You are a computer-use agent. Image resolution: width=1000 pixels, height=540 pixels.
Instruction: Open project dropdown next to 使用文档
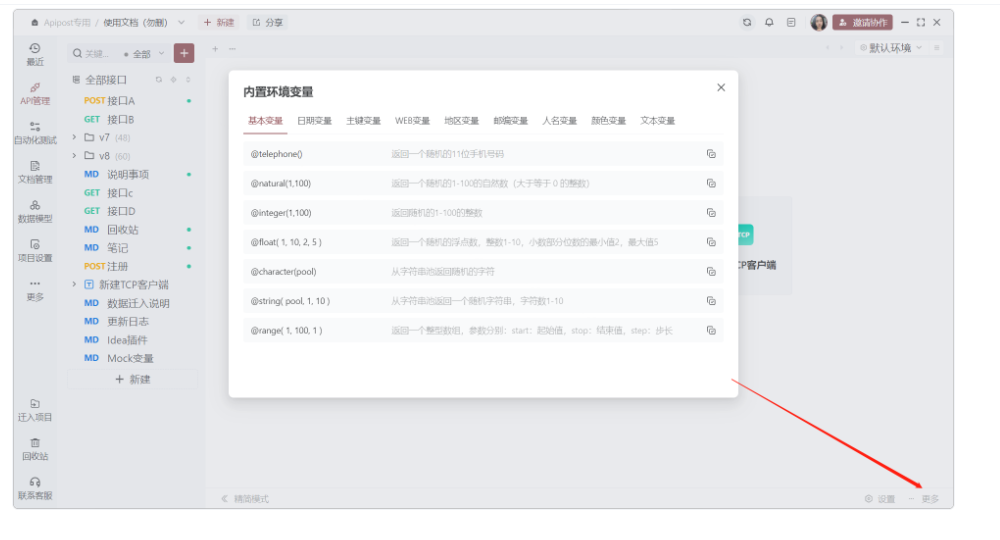(x=181, y=22)
